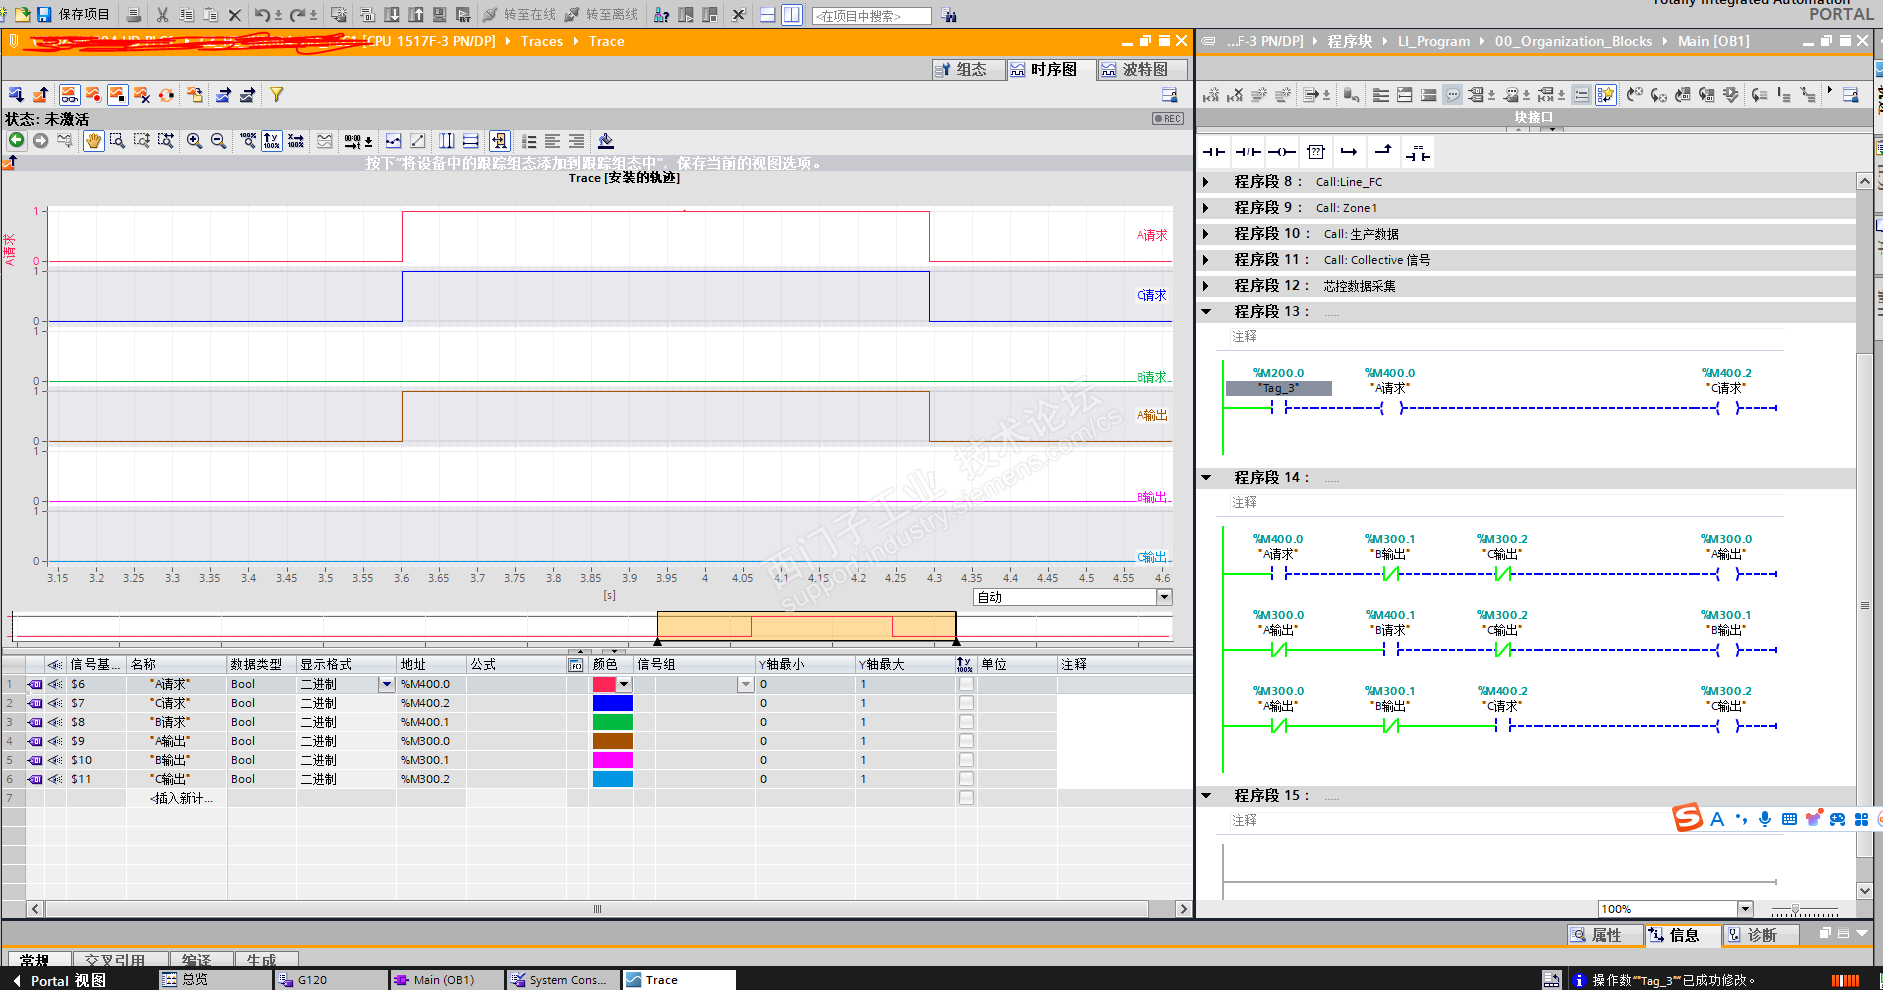The height and width of the screenshot is (990, 1883).
Task: Click the 转至在线 go online button
Action: click(519, 15)
